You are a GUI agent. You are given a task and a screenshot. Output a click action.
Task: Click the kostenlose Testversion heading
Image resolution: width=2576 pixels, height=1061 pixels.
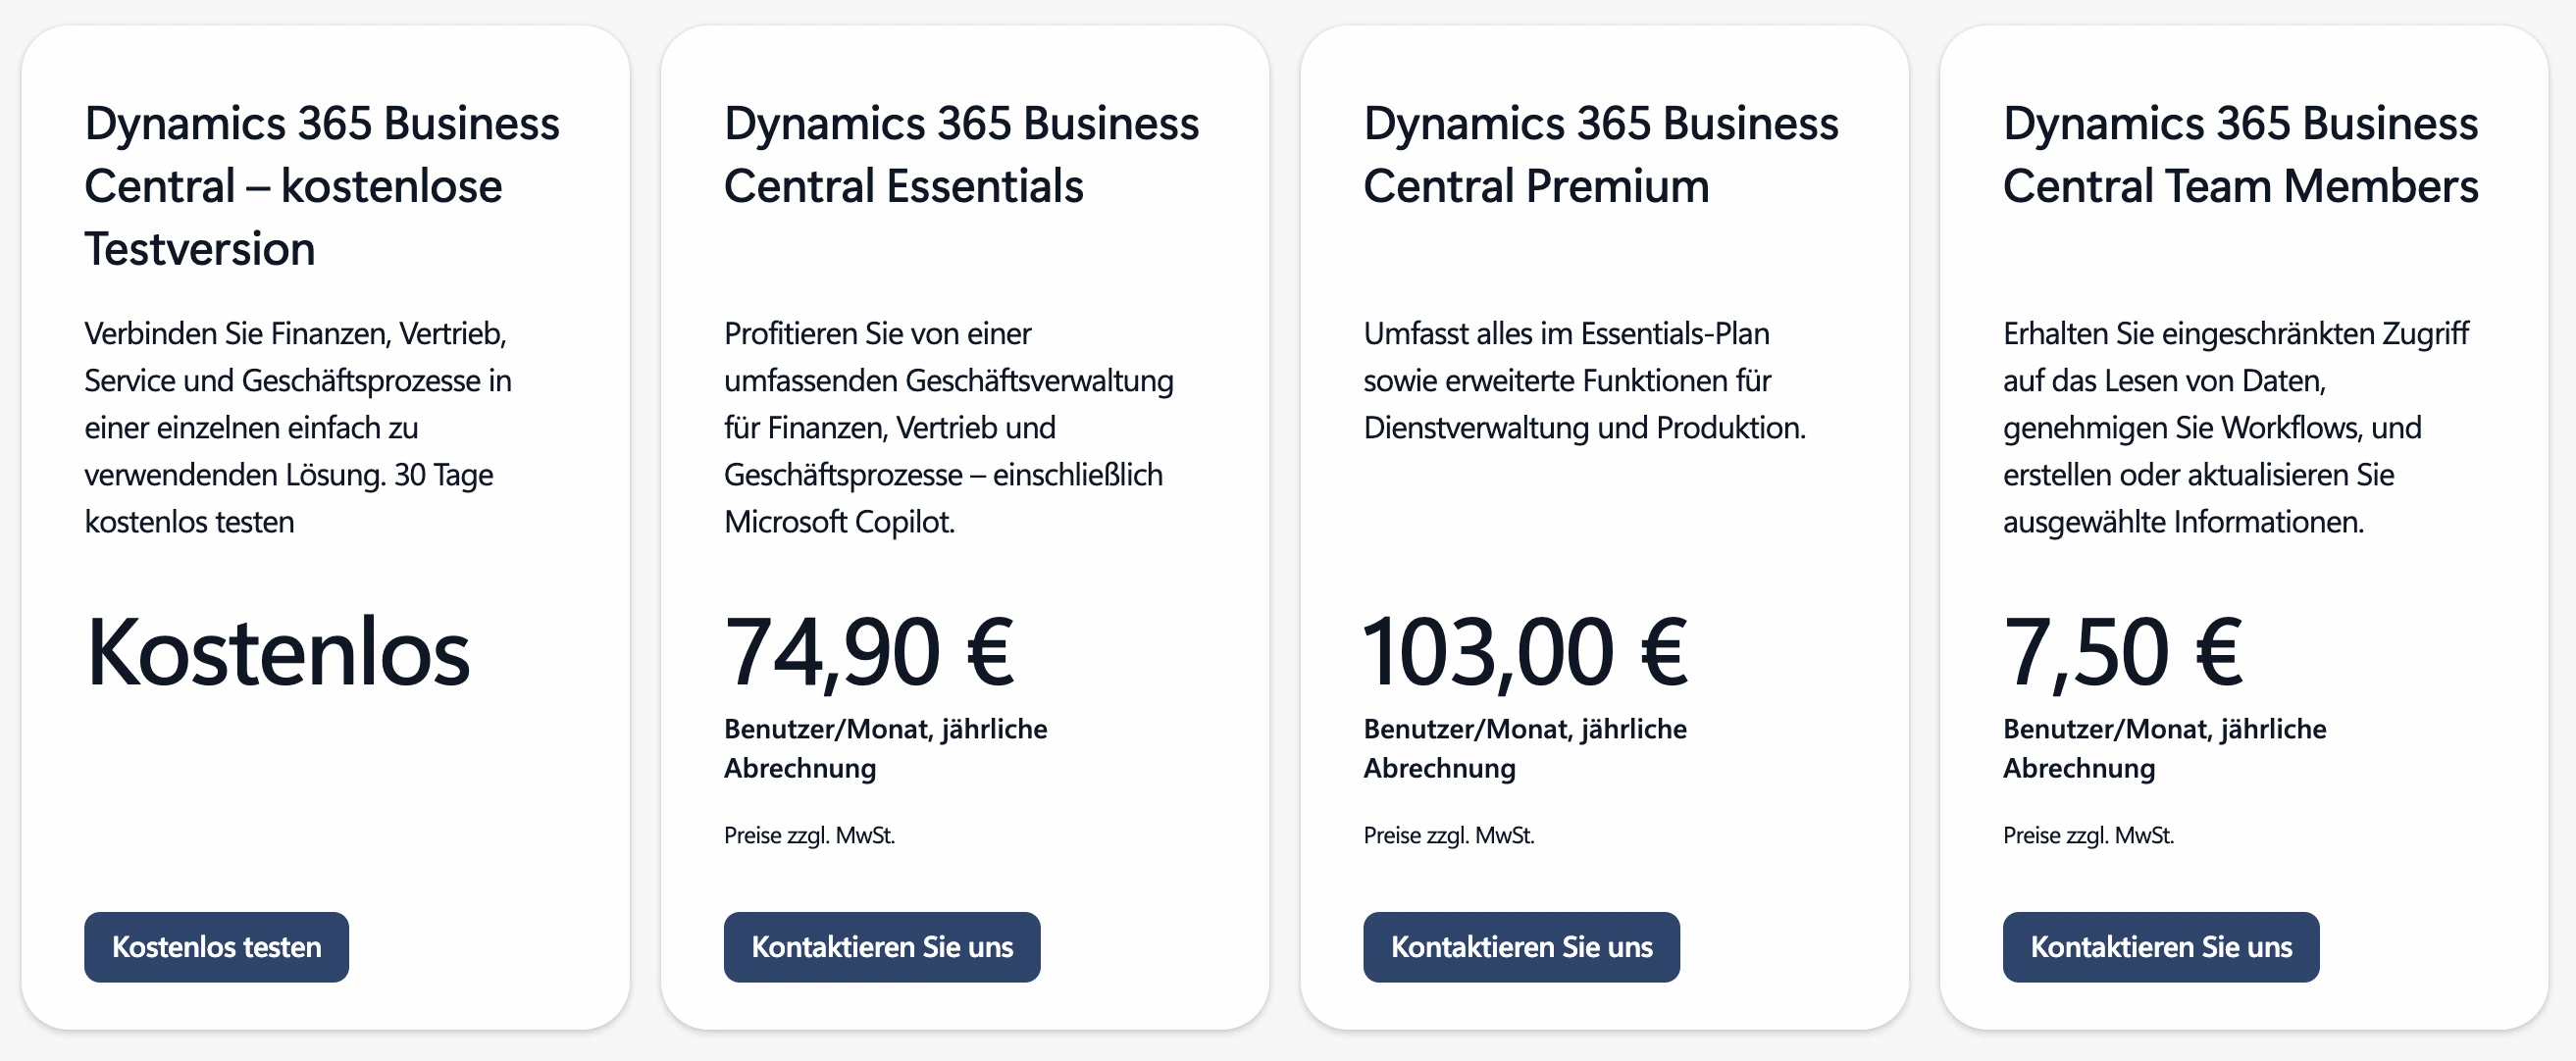click(x=322, y=186)
